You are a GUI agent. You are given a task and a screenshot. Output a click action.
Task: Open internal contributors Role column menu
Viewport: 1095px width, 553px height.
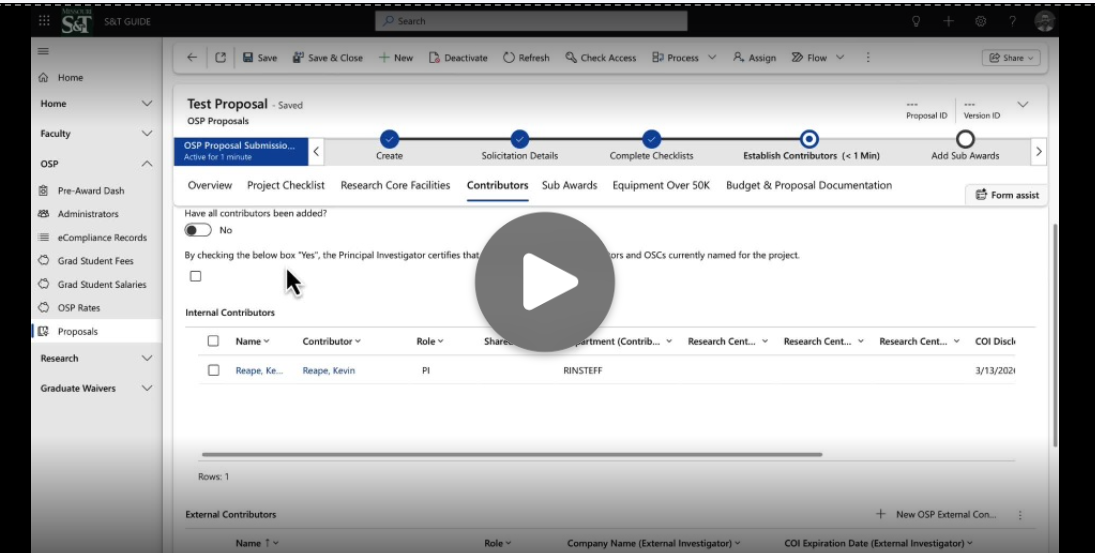coord(429,341)
